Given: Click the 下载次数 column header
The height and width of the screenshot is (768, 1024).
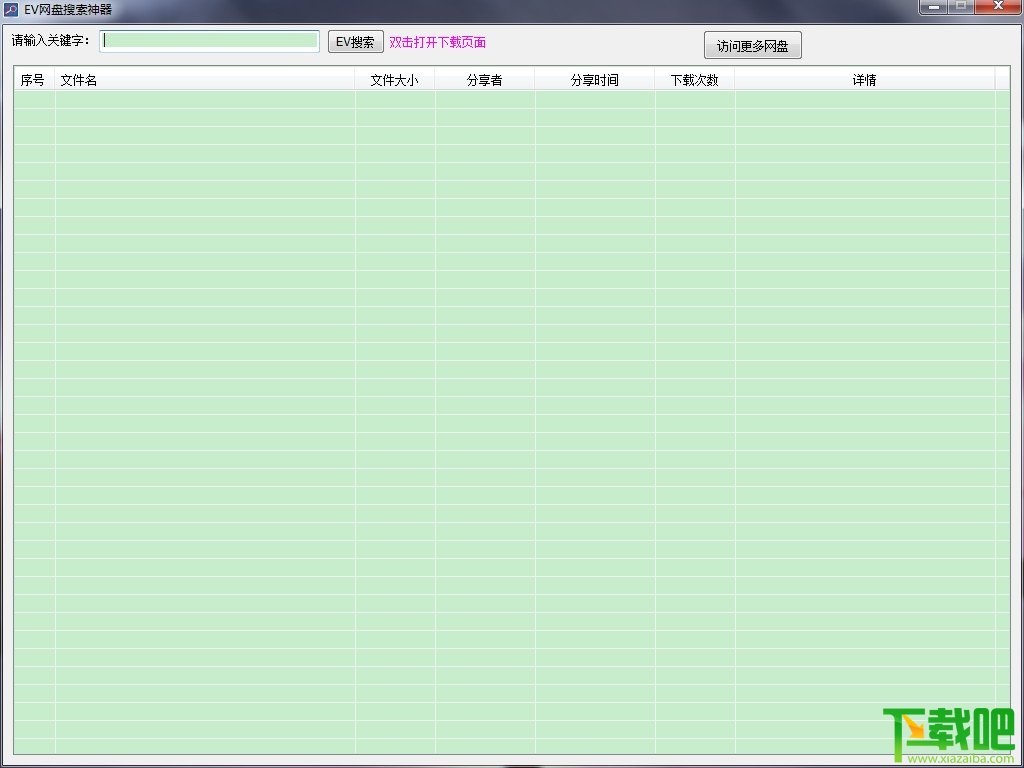Looking at the screenshot, I should coord(695,79).
